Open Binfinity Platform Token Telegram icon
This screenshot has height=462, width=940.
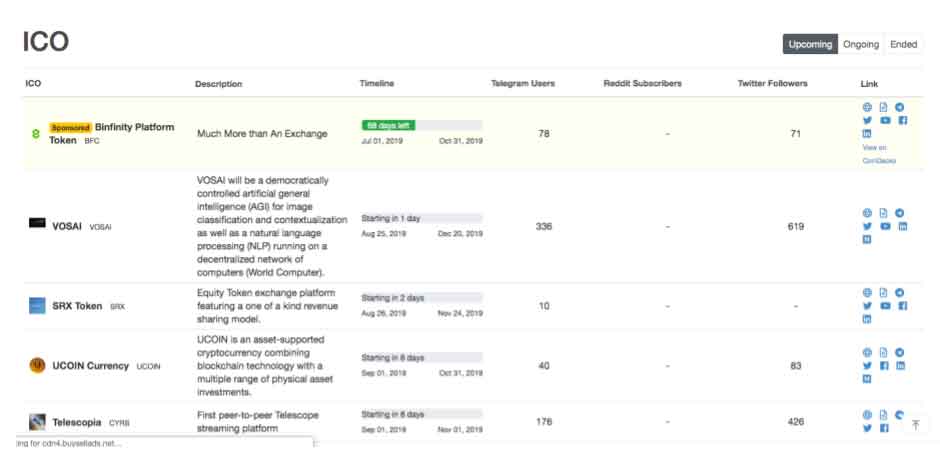[899, 107]
